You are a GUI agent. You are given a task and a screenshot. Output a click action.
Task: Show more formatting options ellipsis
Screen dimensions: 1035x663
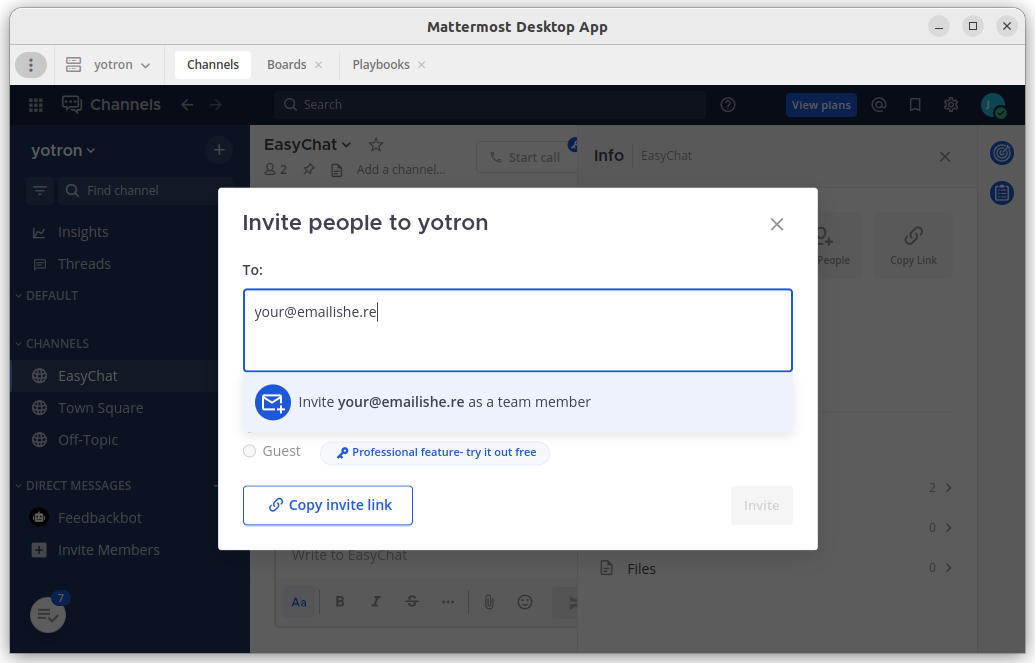tap(448, 602)
